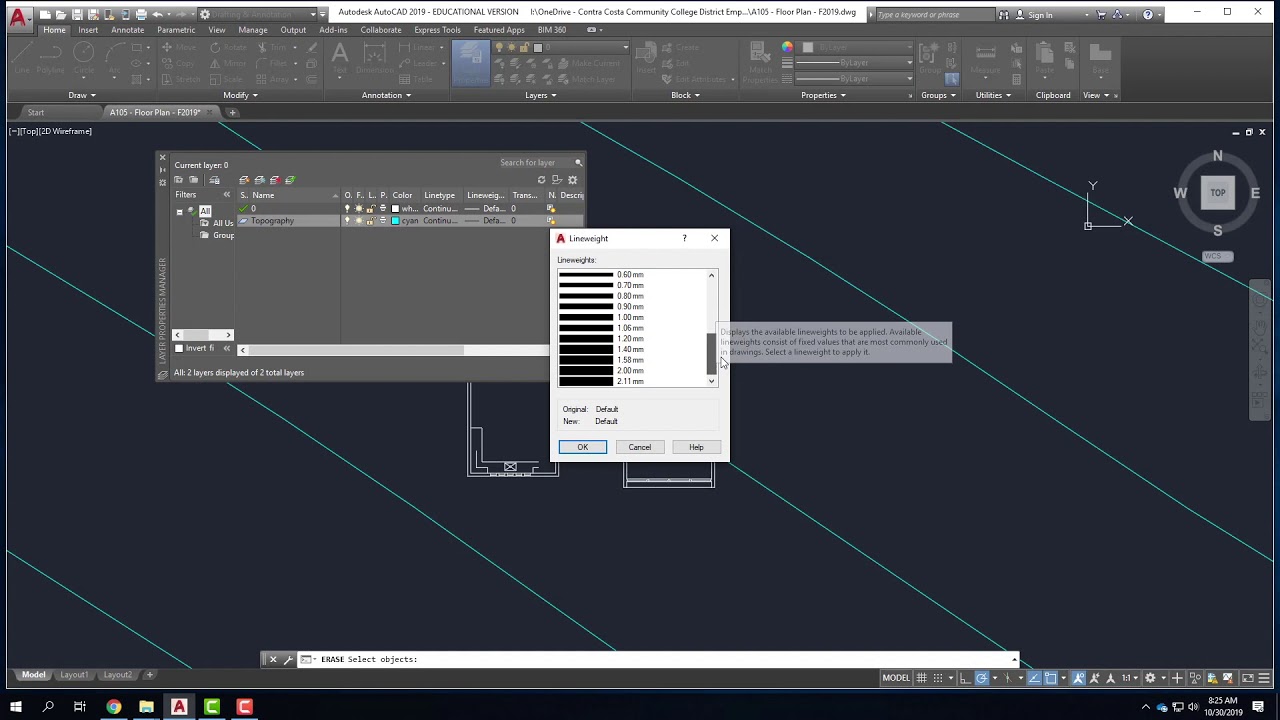Viewport: 1280px width, 720px height.
Task: Select the Polyline tool
Action: click(49, 57)
